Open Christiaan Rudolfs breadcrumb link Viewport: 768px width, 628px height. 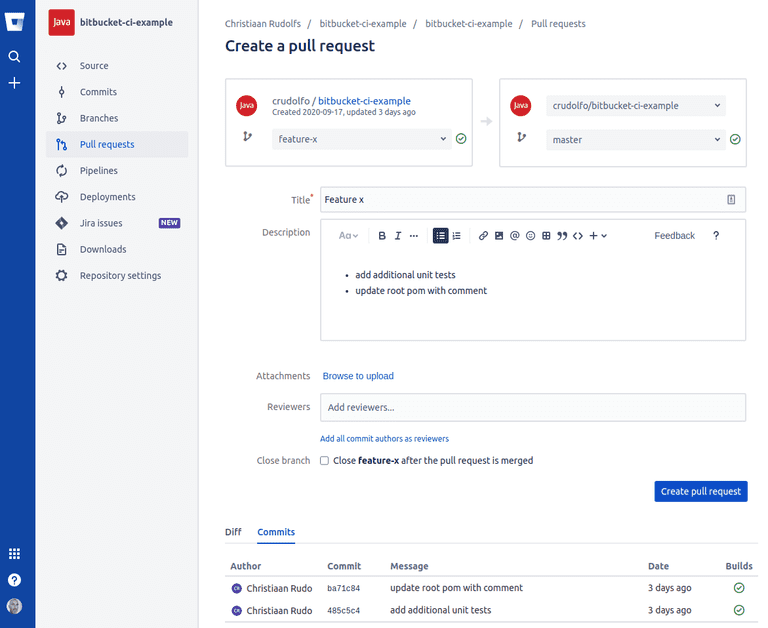coord(263,24)
